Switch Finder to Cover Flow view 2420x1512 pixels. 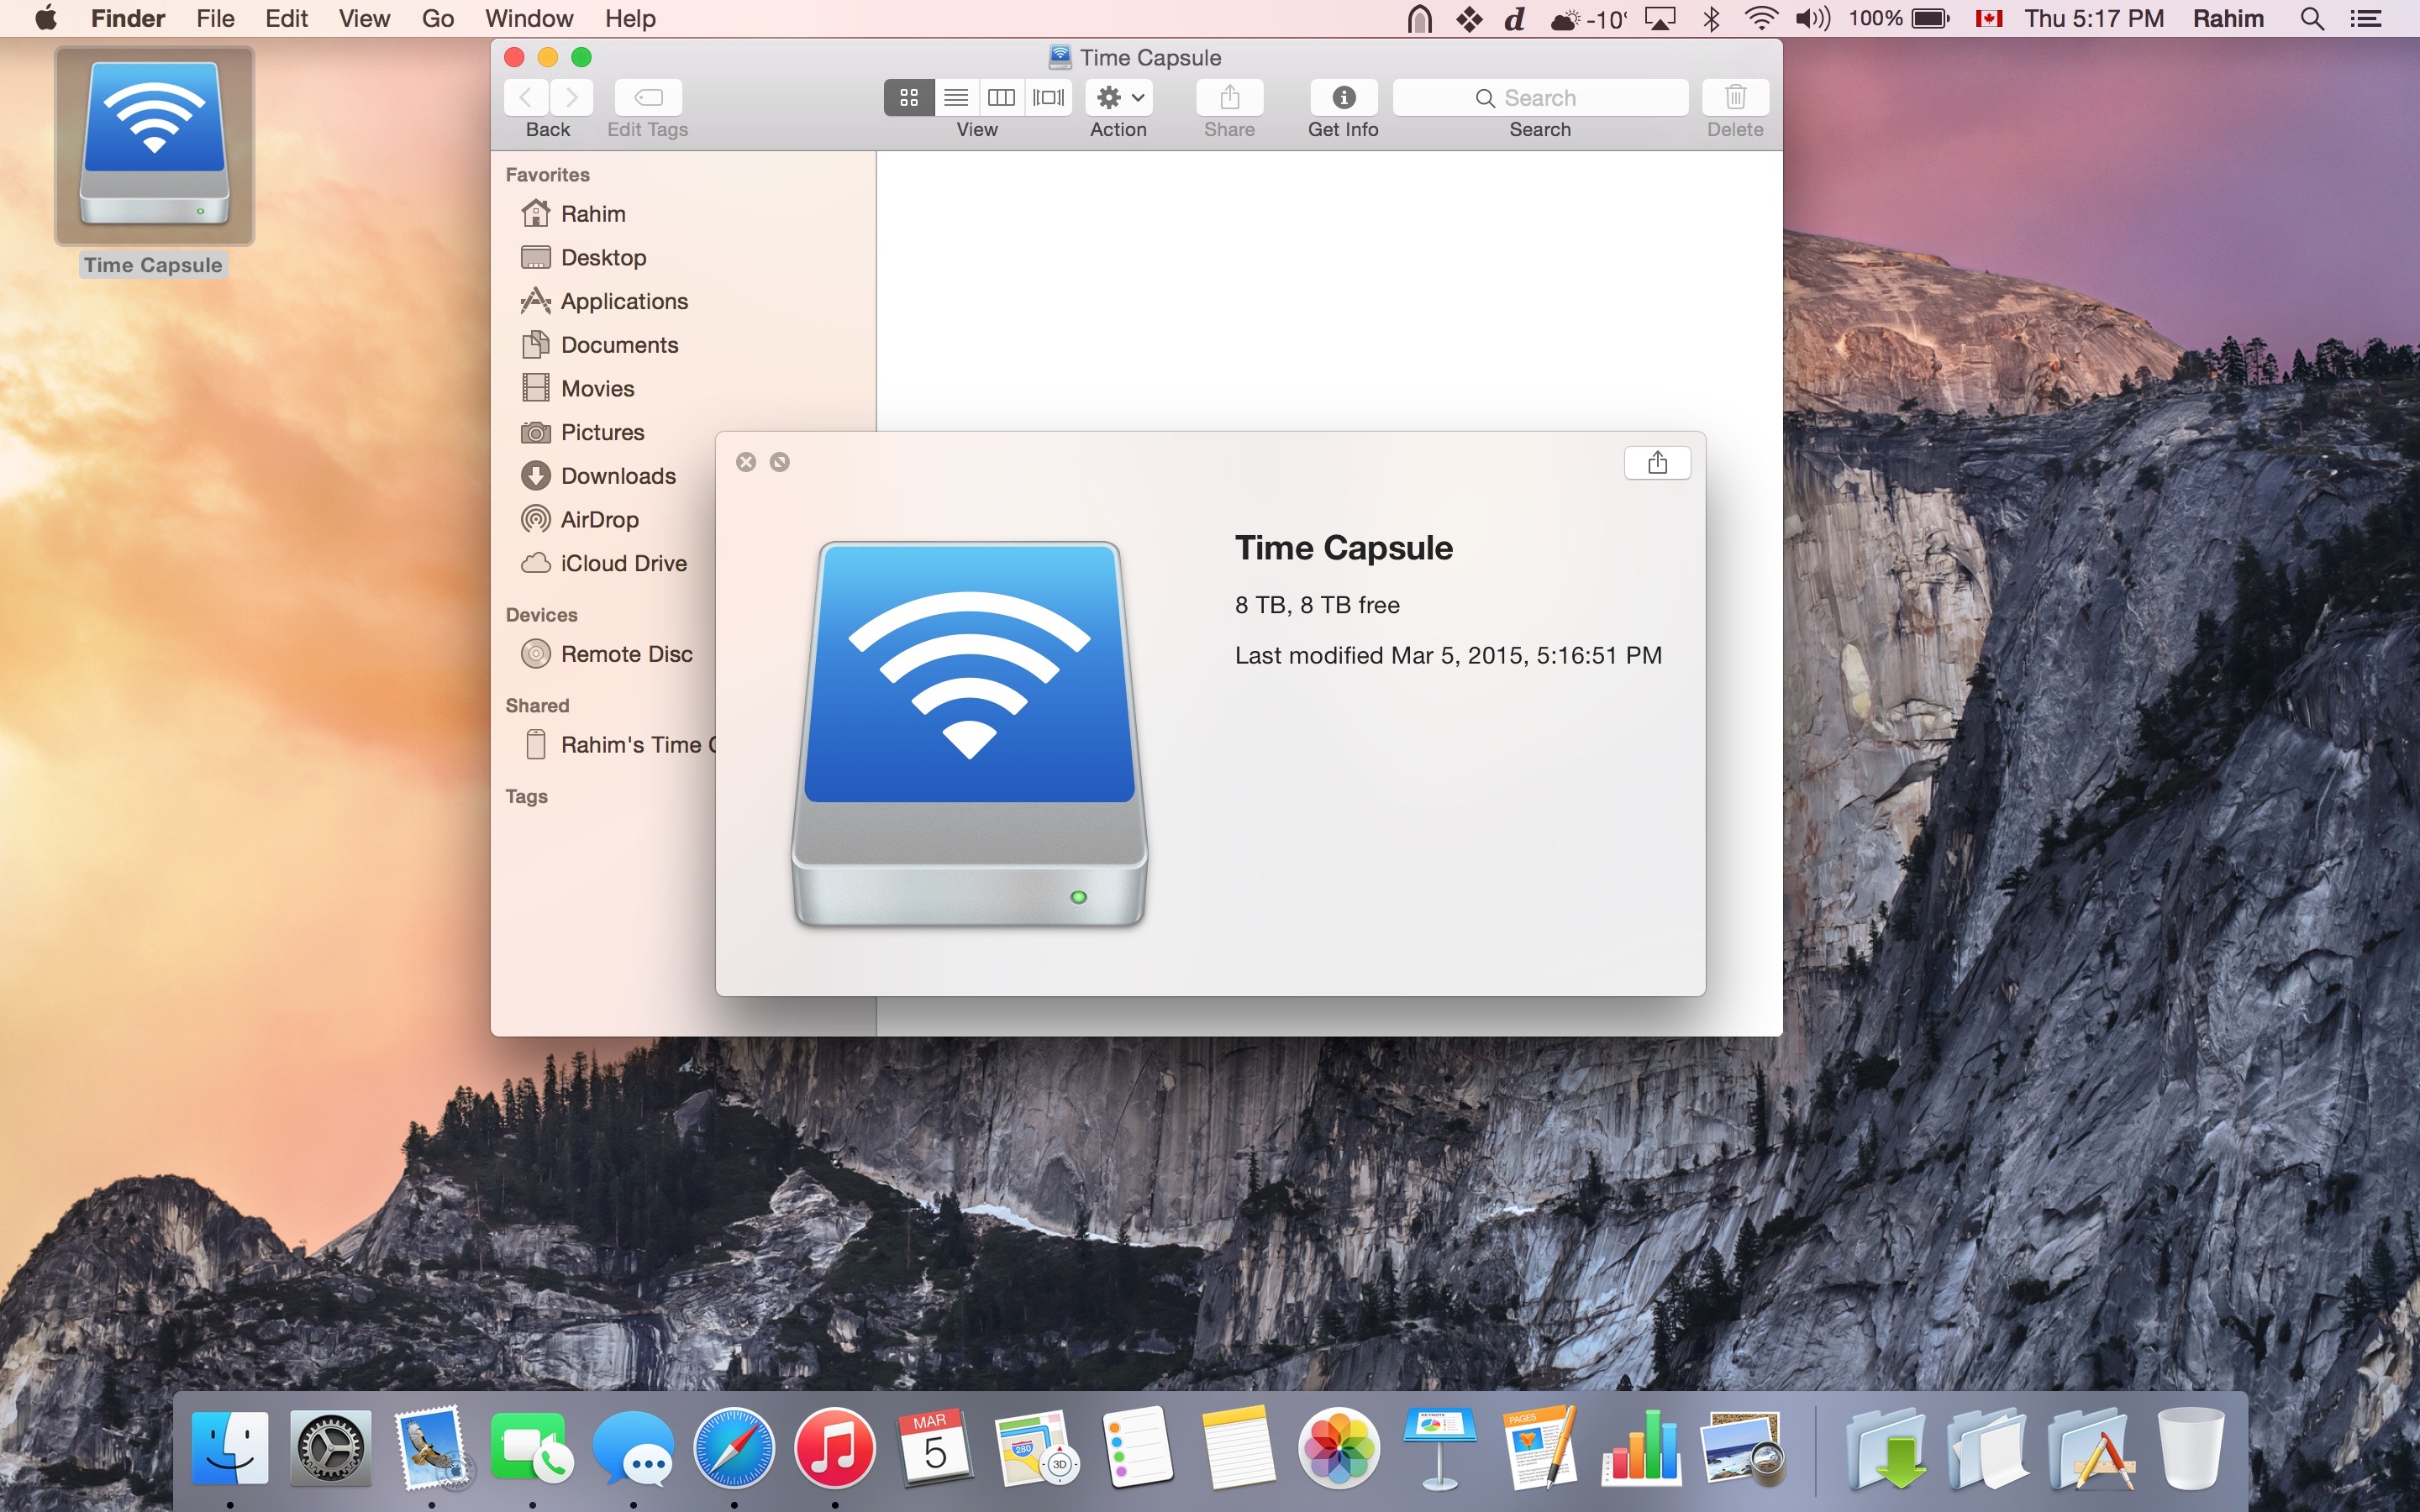pyautogui.click(x=1049, y=97)
